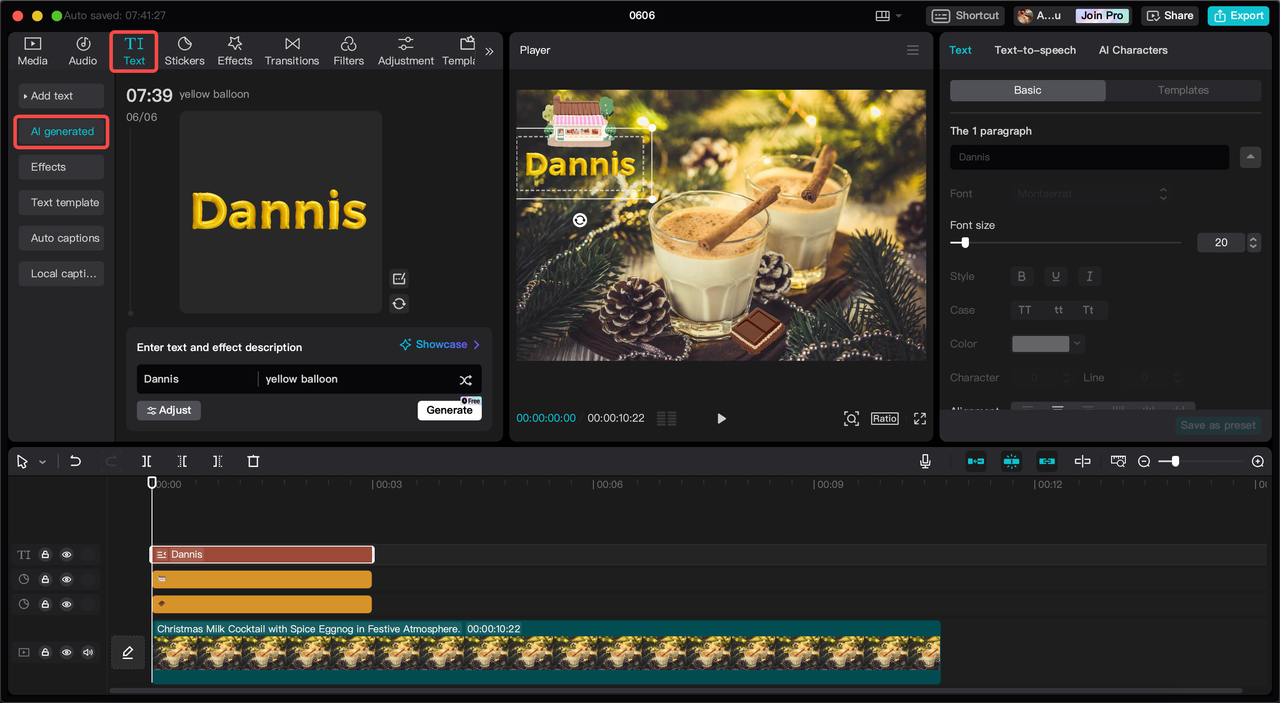Open the text color swatch

[x=1040, y=344]
